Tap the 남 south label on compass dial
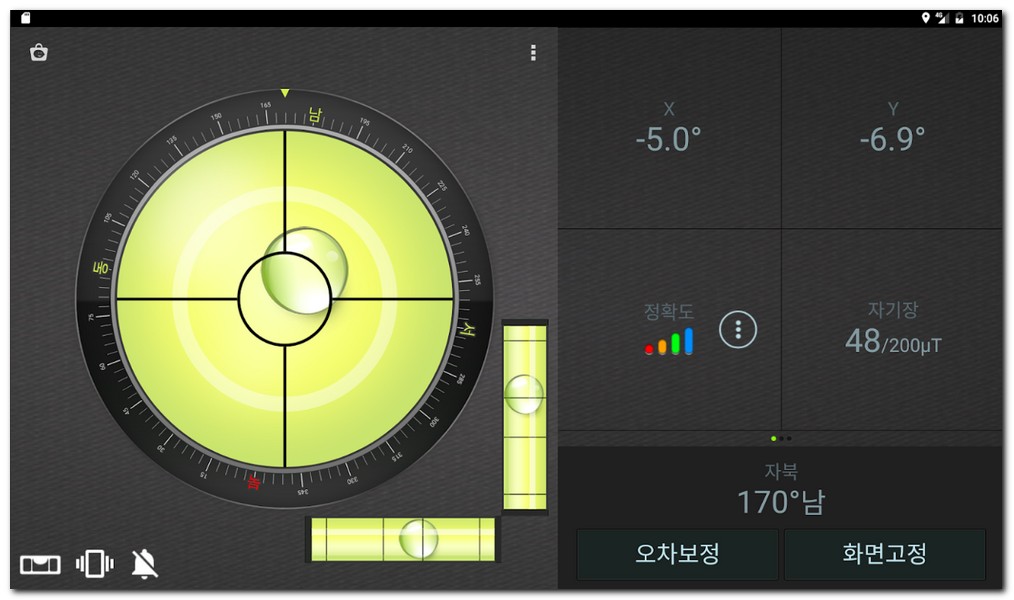This screenshot has height=600, width=1014. click(x=314, y=115)
